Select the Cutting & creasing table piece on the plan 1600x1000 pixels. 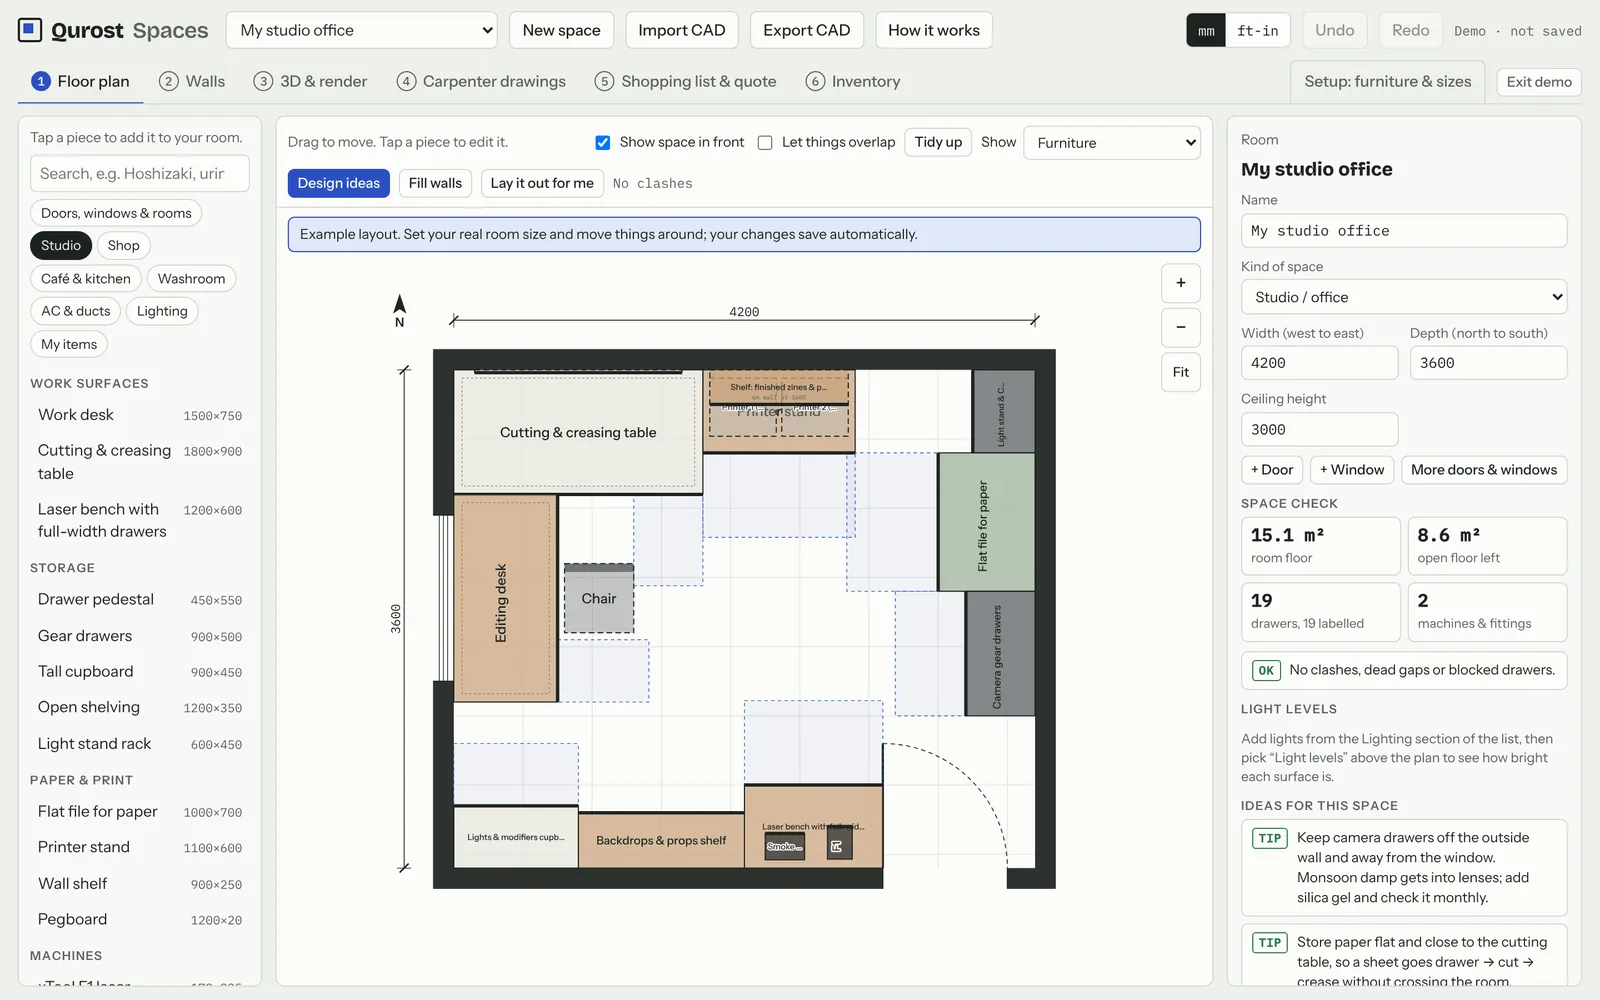pyautogui.click(x=578, y=432)
